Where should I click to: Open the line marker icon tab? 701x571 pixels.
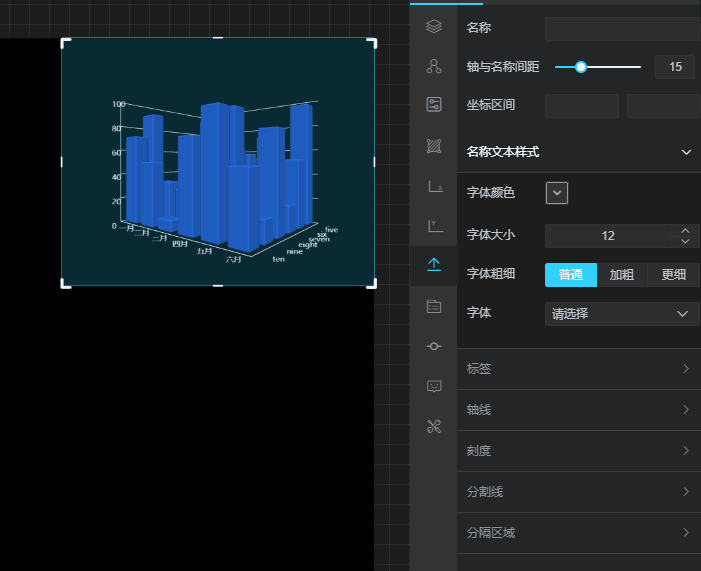(434, 346)
